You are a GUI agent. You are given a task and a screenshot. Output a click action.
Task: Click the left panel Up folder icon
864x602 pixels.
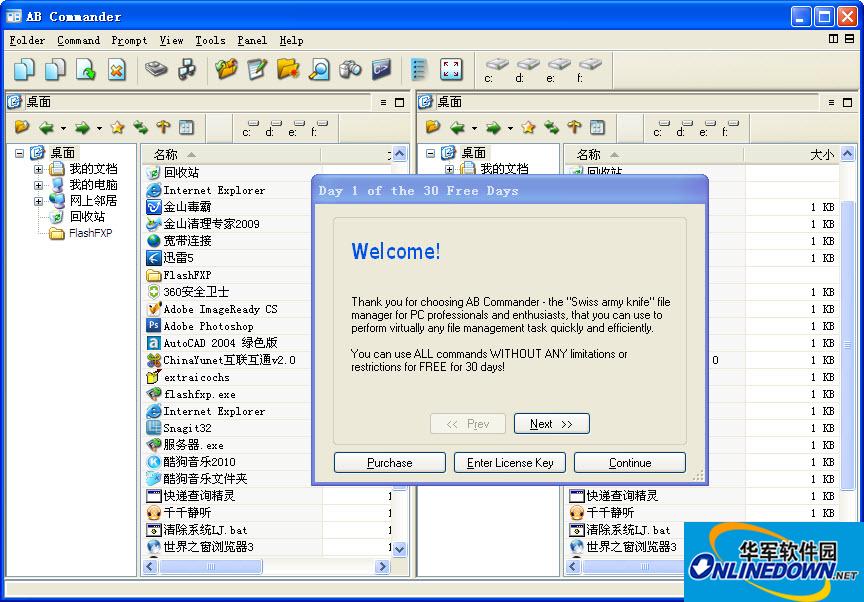pos(163,128)
